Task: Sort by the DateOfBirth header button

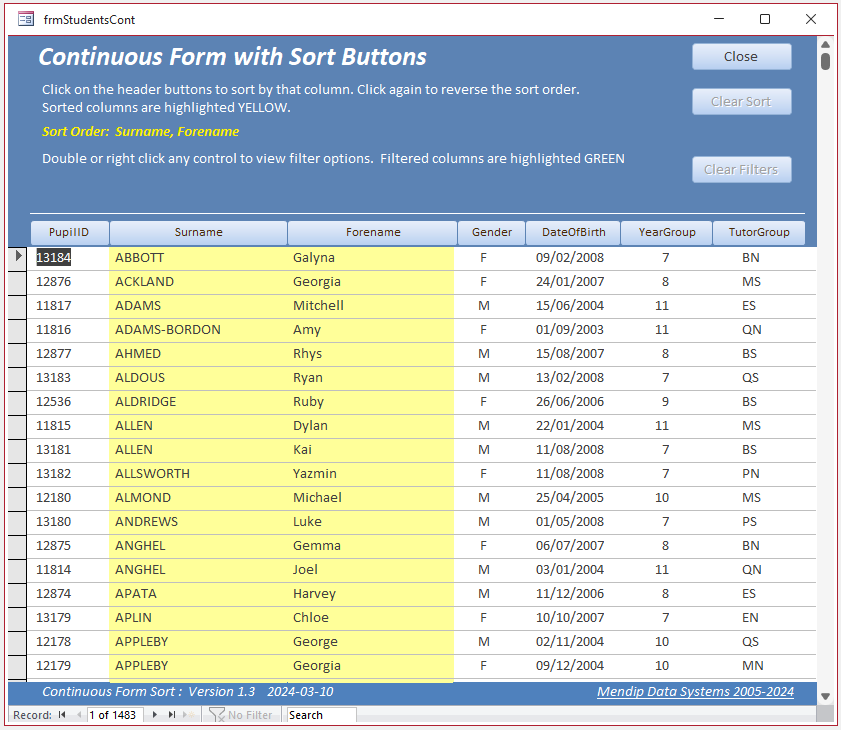Action: 573,232
